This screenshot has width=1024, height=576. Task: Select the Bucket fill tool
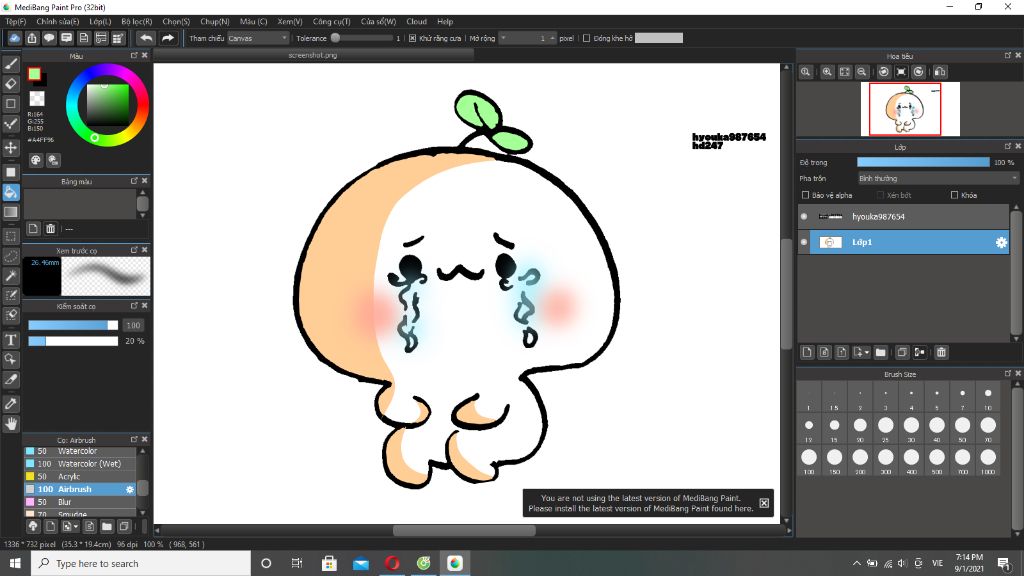(11, 192)
